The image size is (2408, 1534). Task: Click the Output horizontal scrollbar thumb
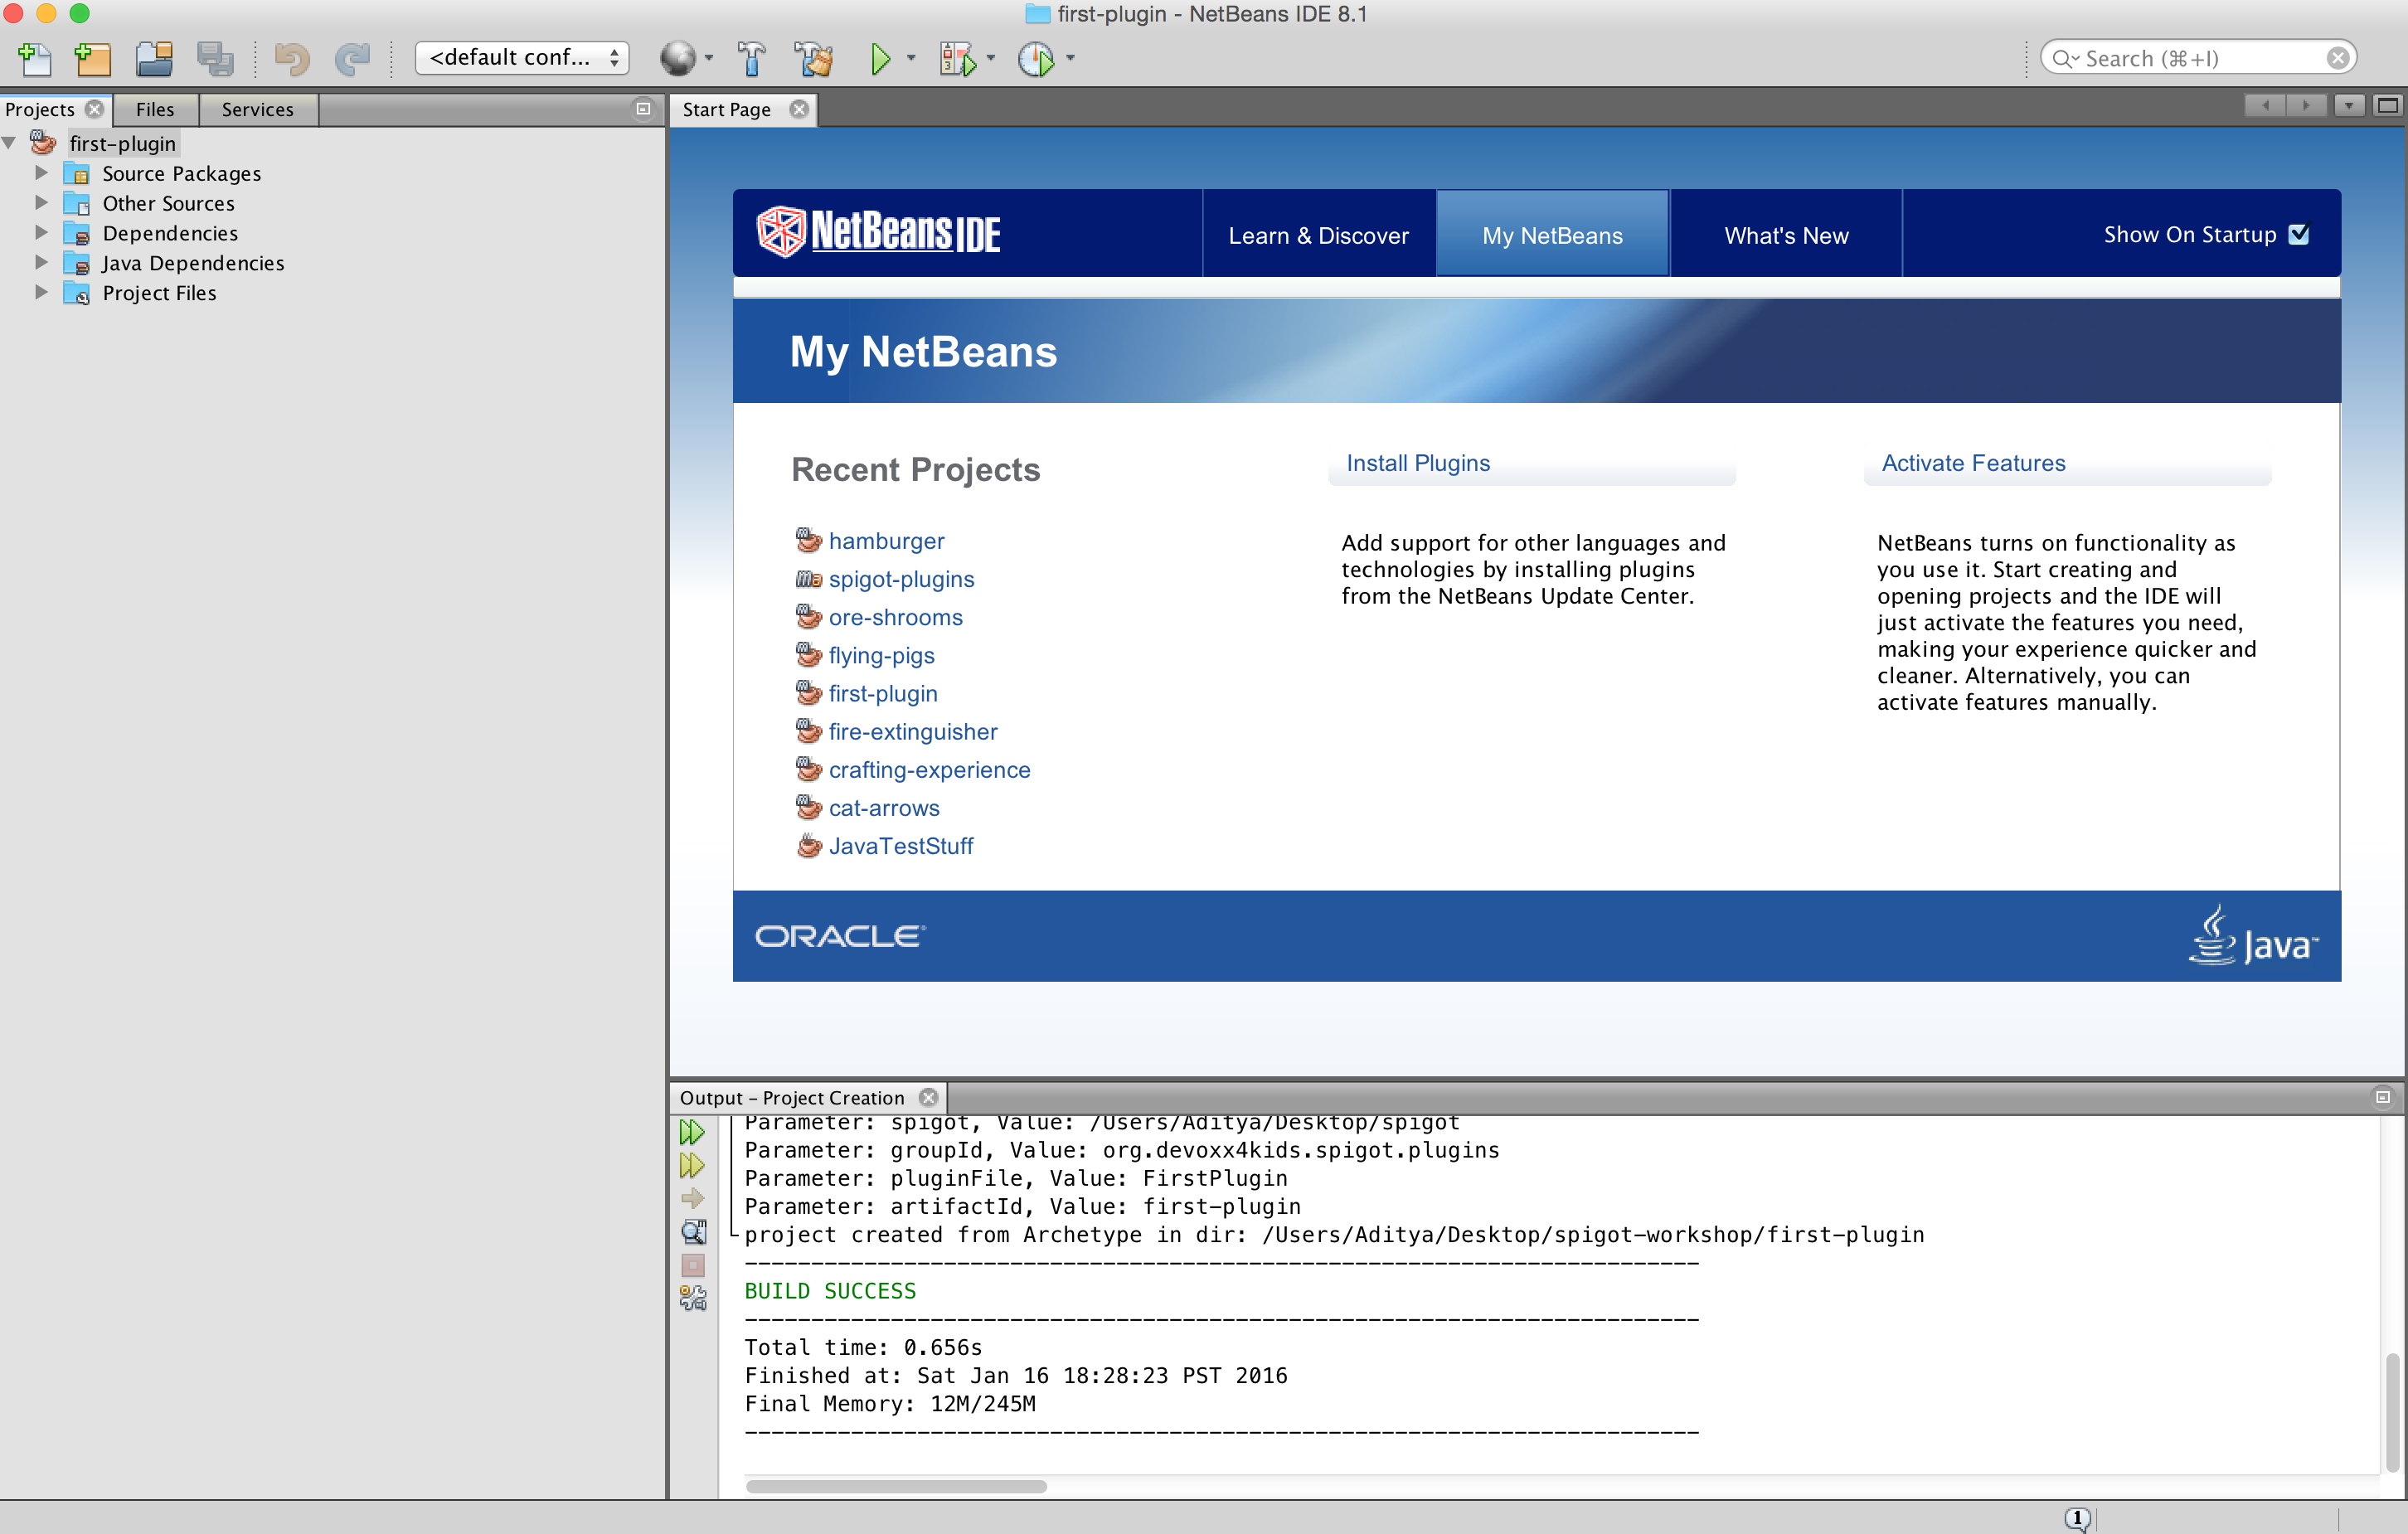[896, 1486]
